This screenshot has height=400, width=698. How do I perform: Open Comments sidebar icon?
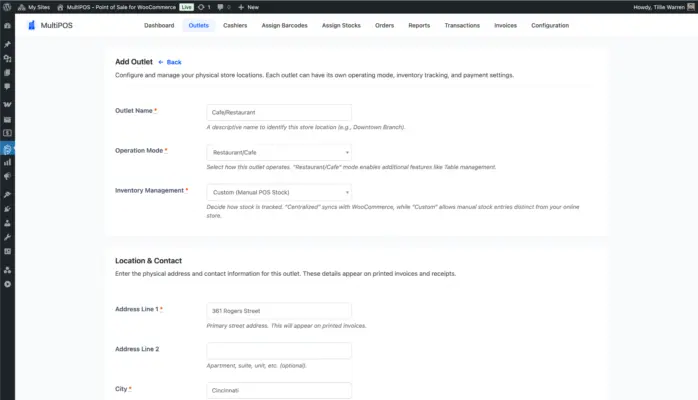(x=7, y=87)
